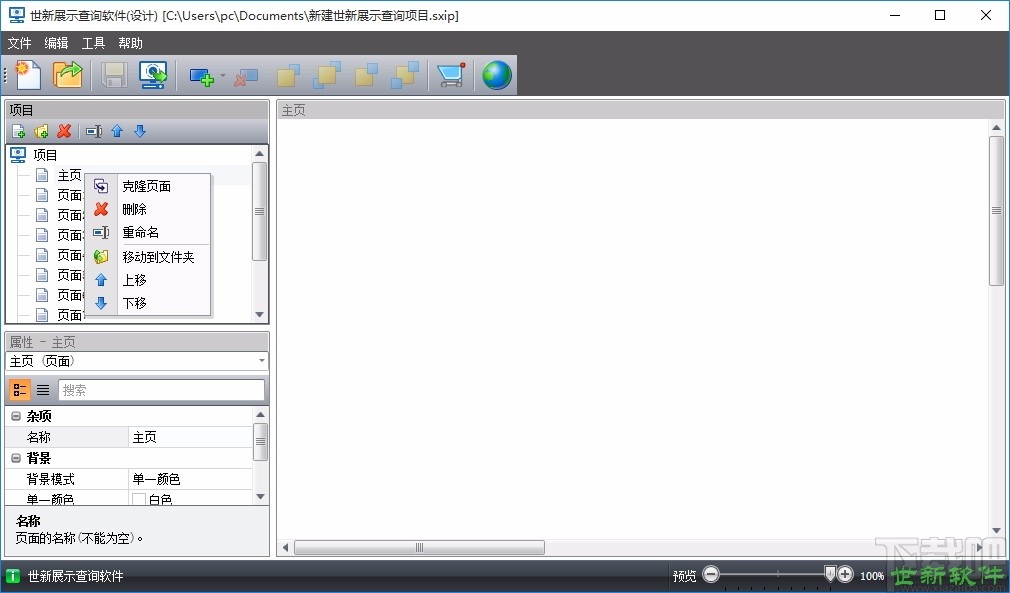Add a new page in 项目 panel

(19, 131)
